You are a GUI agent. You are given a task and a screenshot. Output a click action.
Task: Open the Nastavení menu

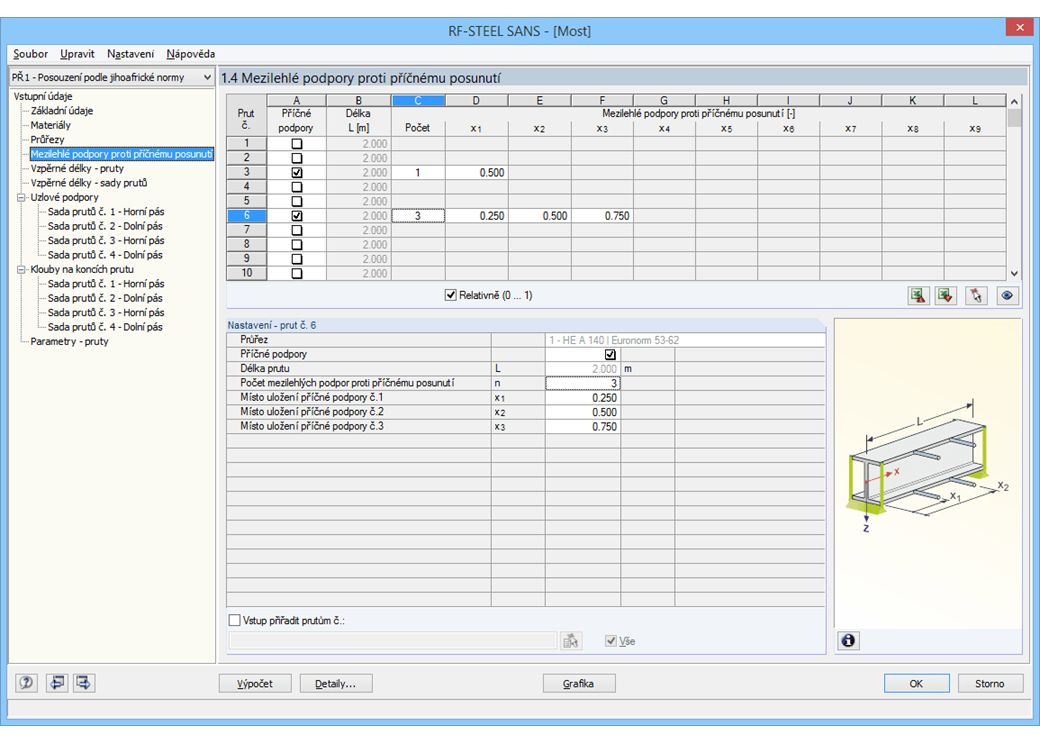point(130,54)
